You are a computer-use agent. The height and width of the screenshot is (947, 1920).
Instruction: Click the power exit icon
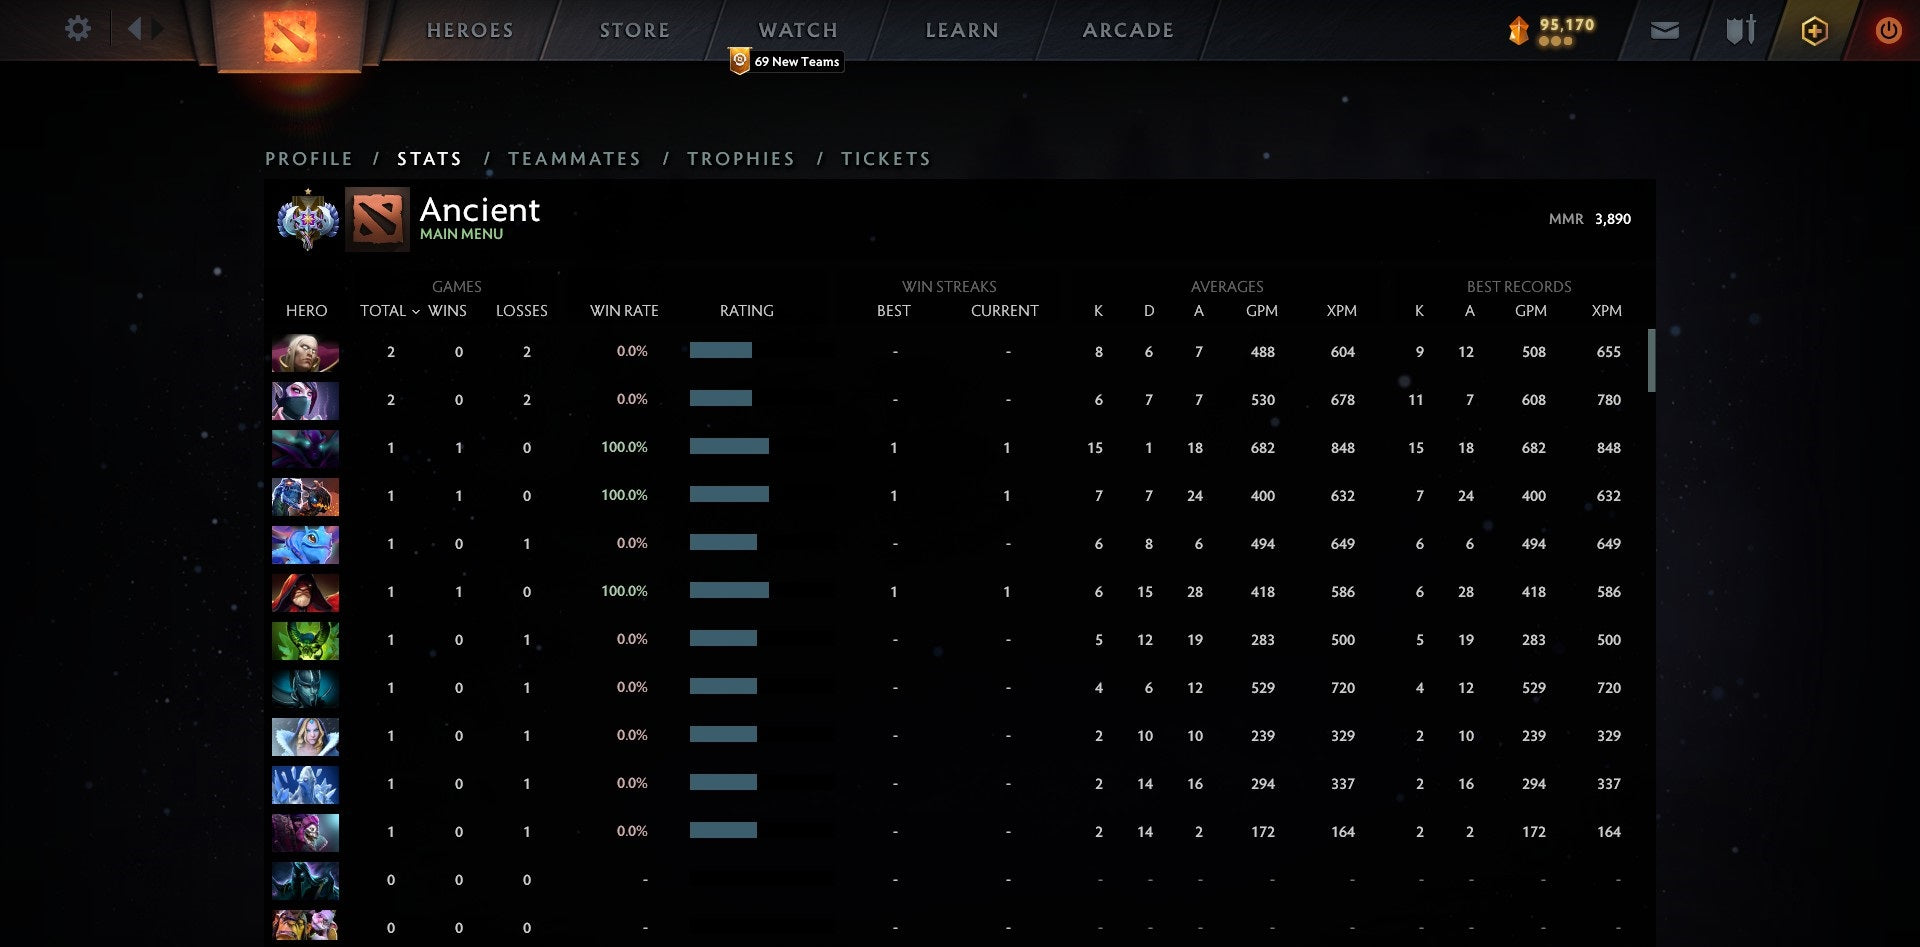[1888, 30]
